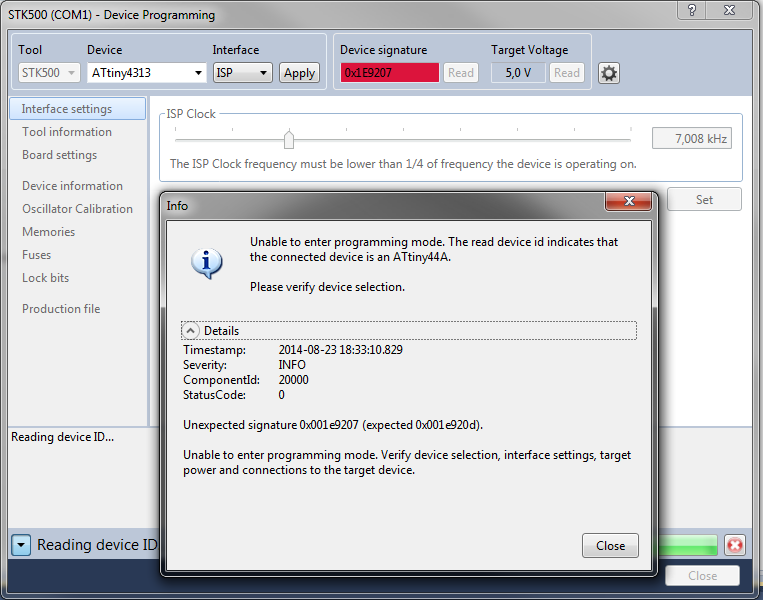Close the Device Programming window

(x=729, y=10)
